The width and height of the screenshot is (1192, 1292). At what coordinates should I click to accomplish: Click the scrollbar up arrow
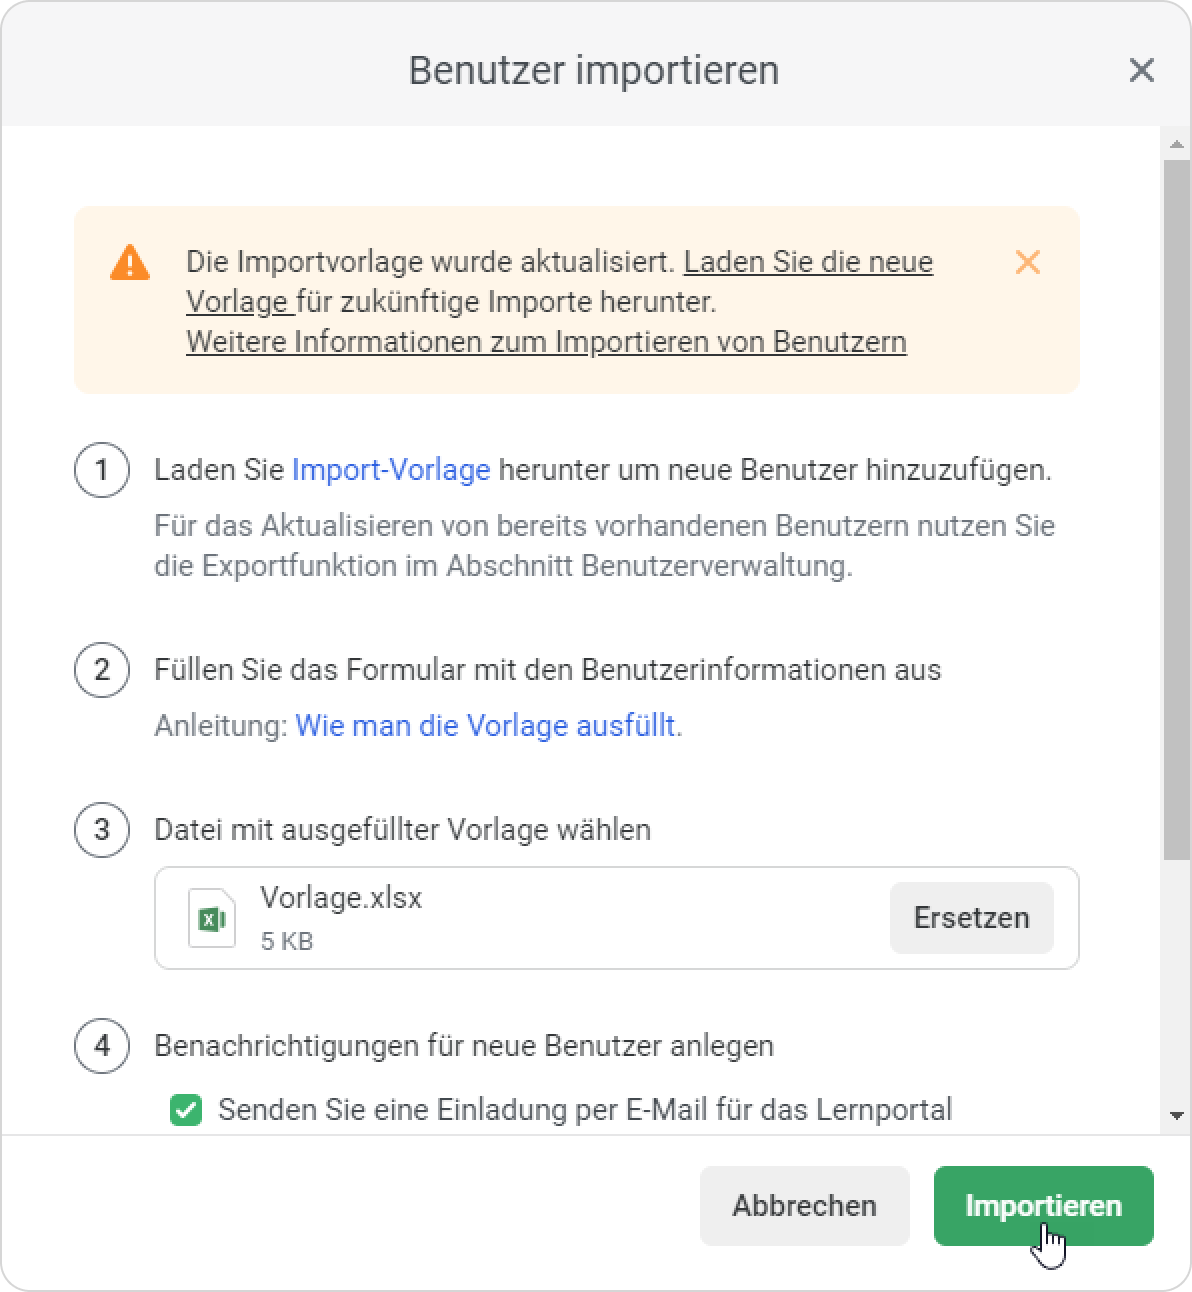[x=1176, y=146]
